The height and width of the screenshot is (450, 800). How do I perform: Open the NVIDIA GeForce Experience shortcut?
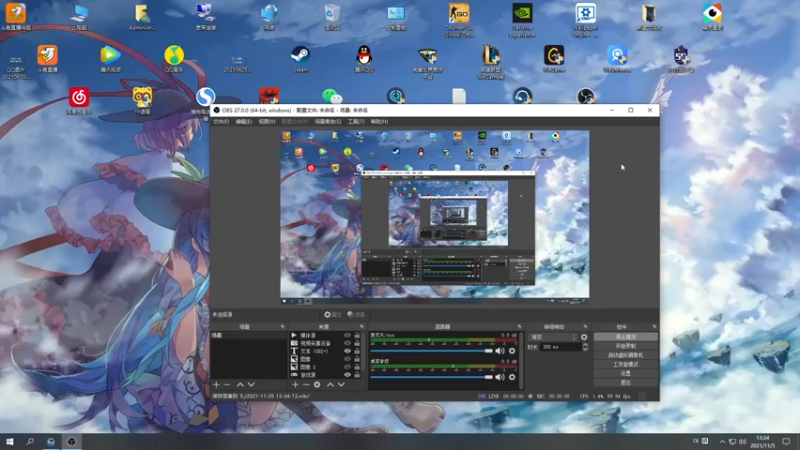[521, 15]
